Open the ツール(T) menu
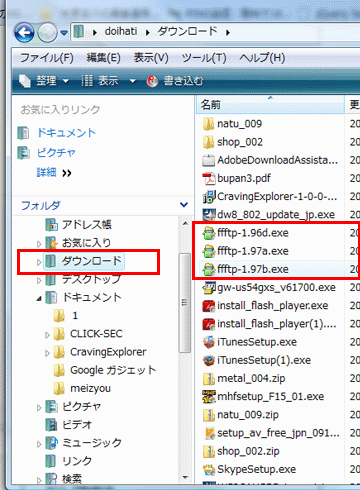Image resolution: width=360 pixels, height=490 pixels. pos(204,58)
